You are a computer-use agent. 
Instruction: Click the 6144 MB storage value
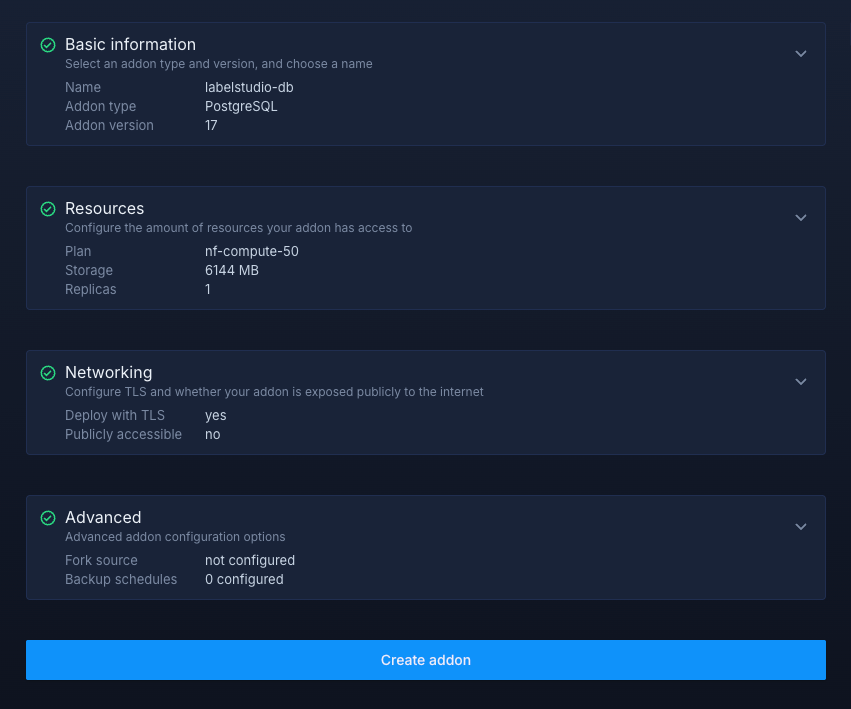tap(232, 271)
